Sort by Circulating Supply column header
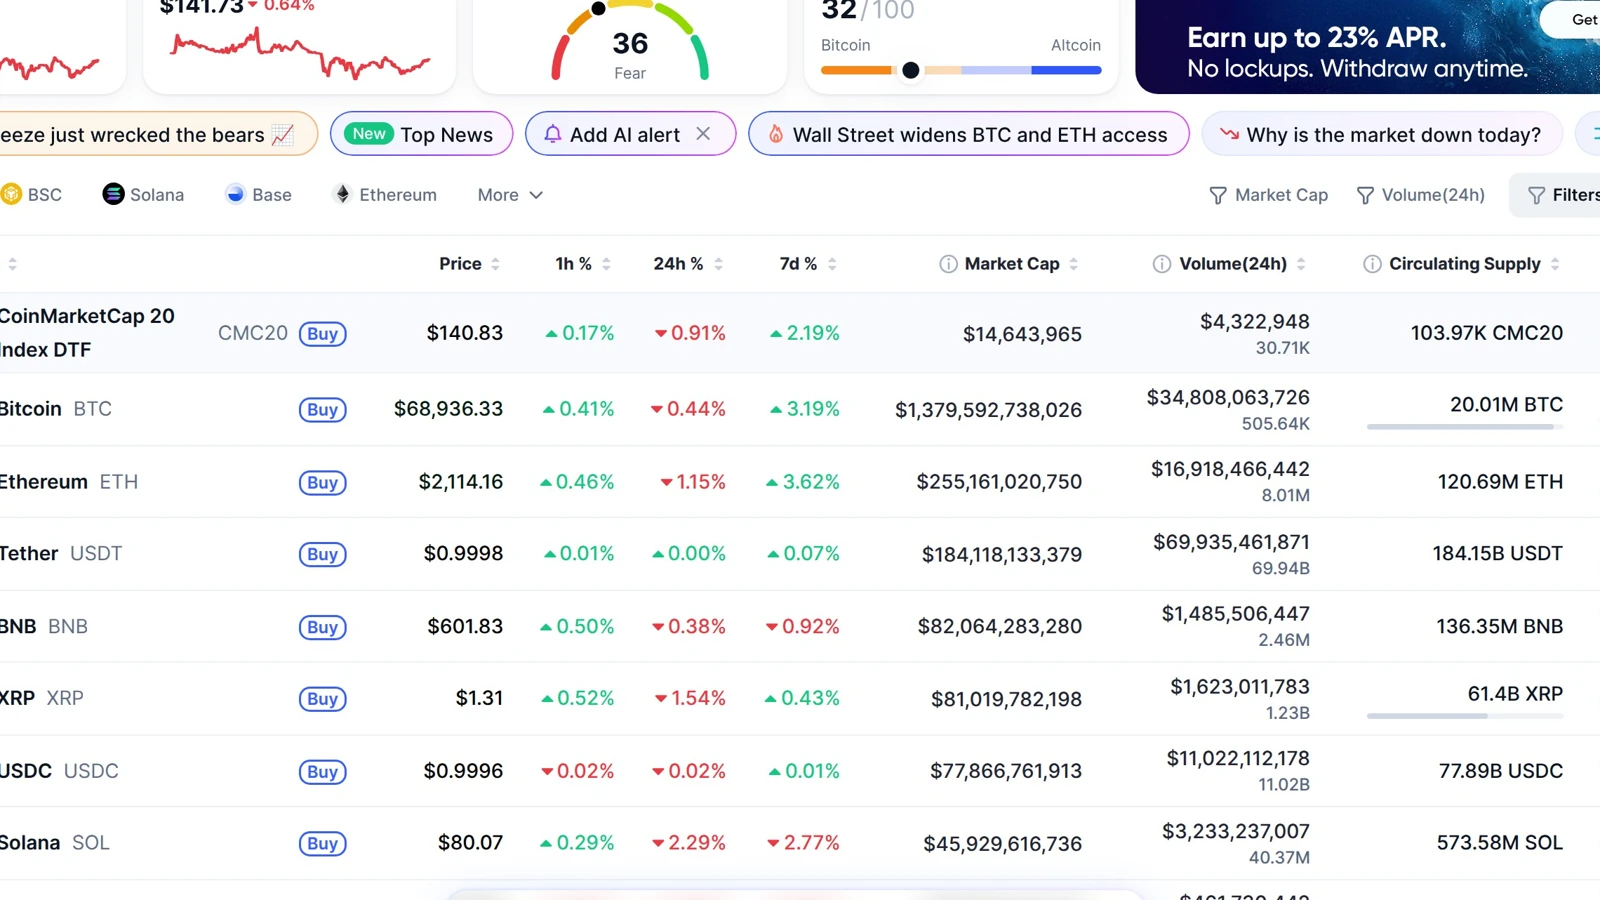 [1474, 264]
